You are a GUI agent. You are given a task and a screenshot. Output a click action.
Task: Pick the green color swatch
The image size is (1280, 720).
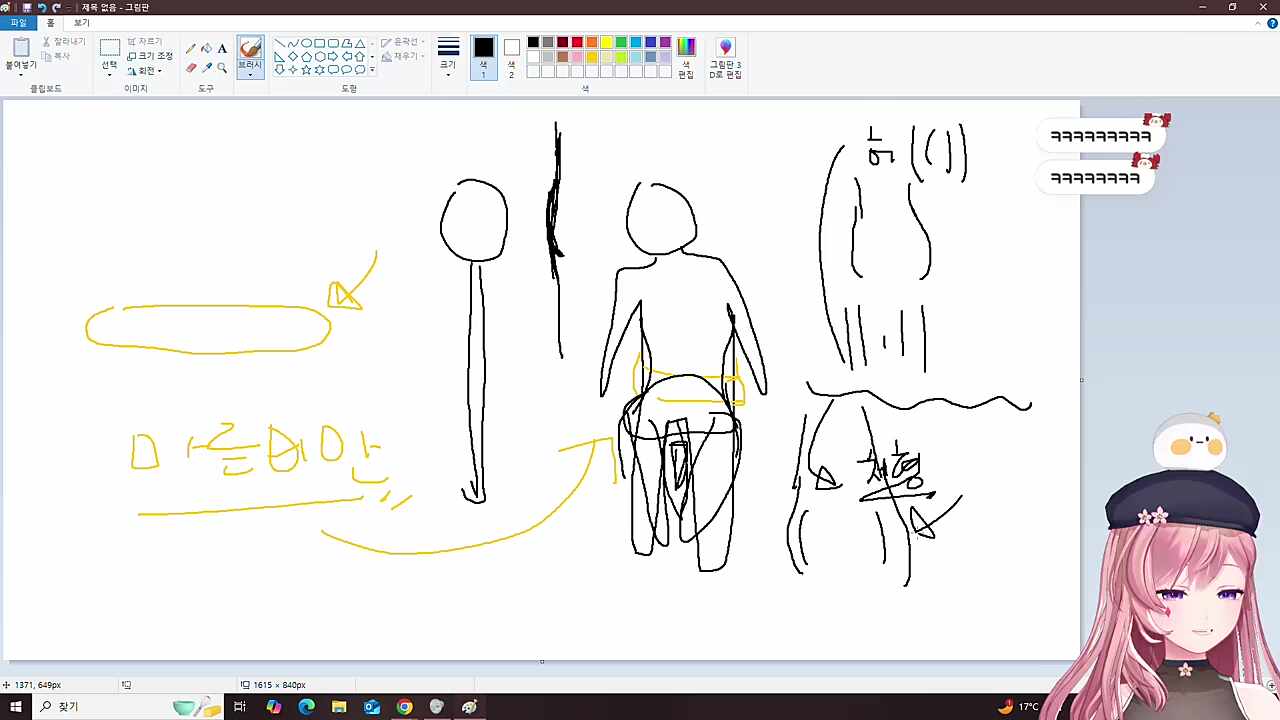[621, 42]
